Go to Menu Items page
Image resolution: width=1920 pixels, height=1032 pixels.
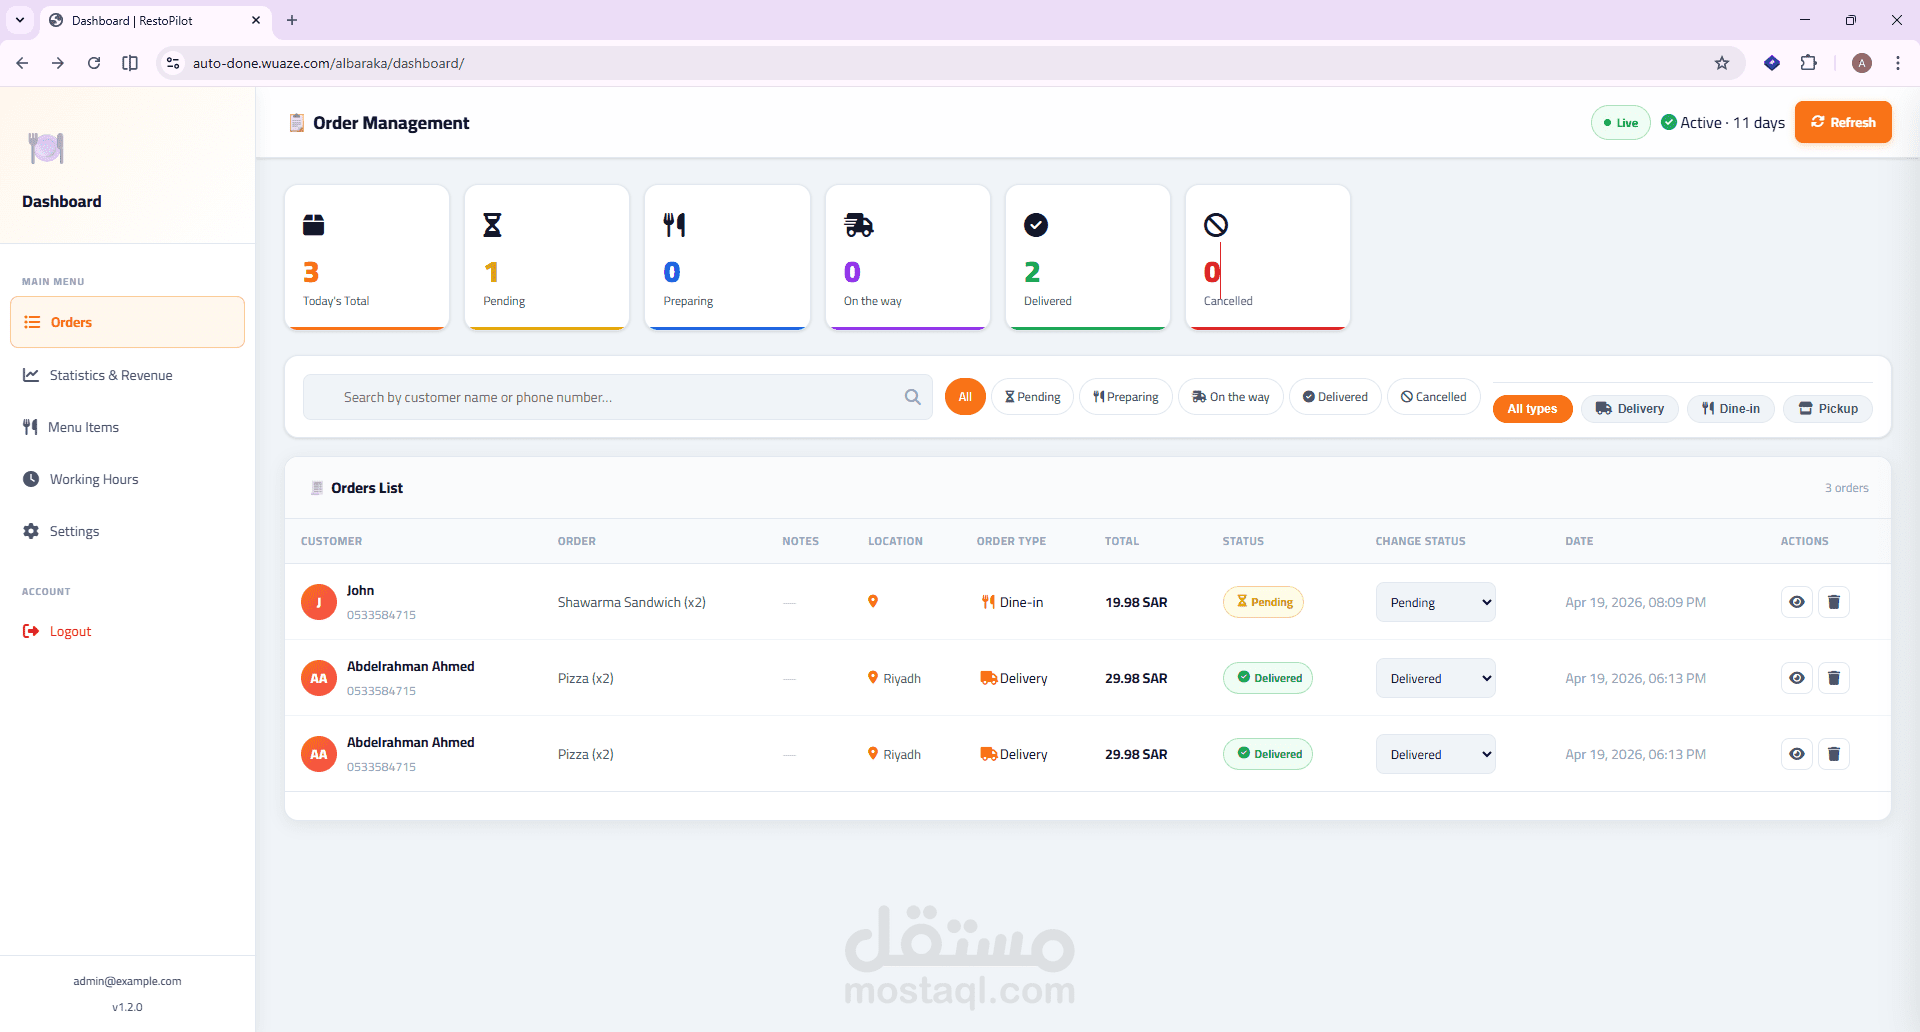coord(127,427)
